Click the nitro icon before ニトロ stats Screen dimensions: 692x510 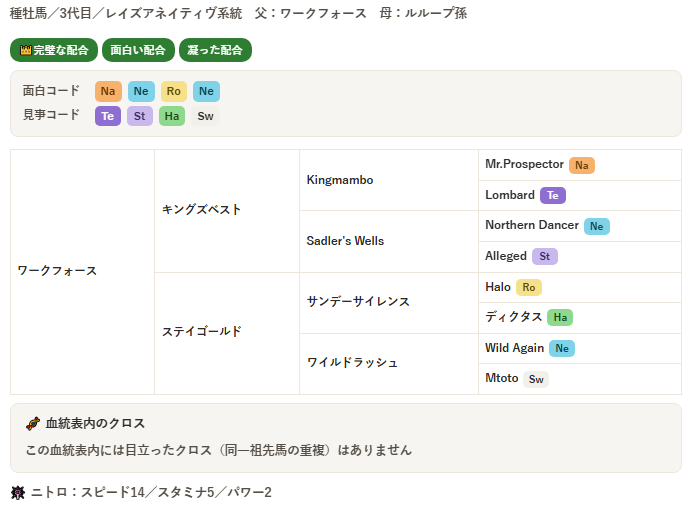[18, 492]
